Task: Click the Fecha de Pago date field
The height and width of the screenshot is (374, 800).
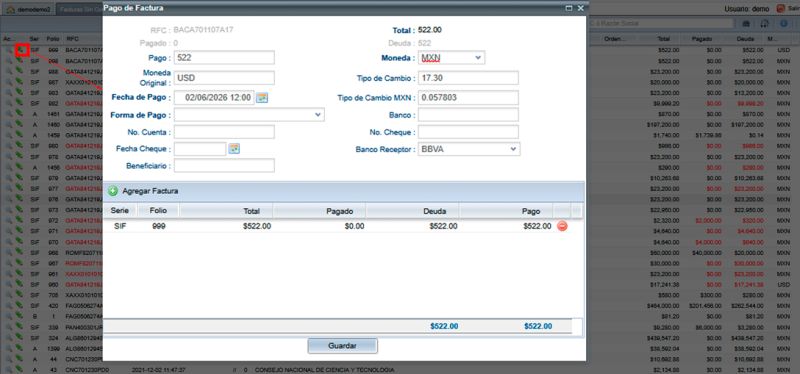Action: tap(214, 97)
